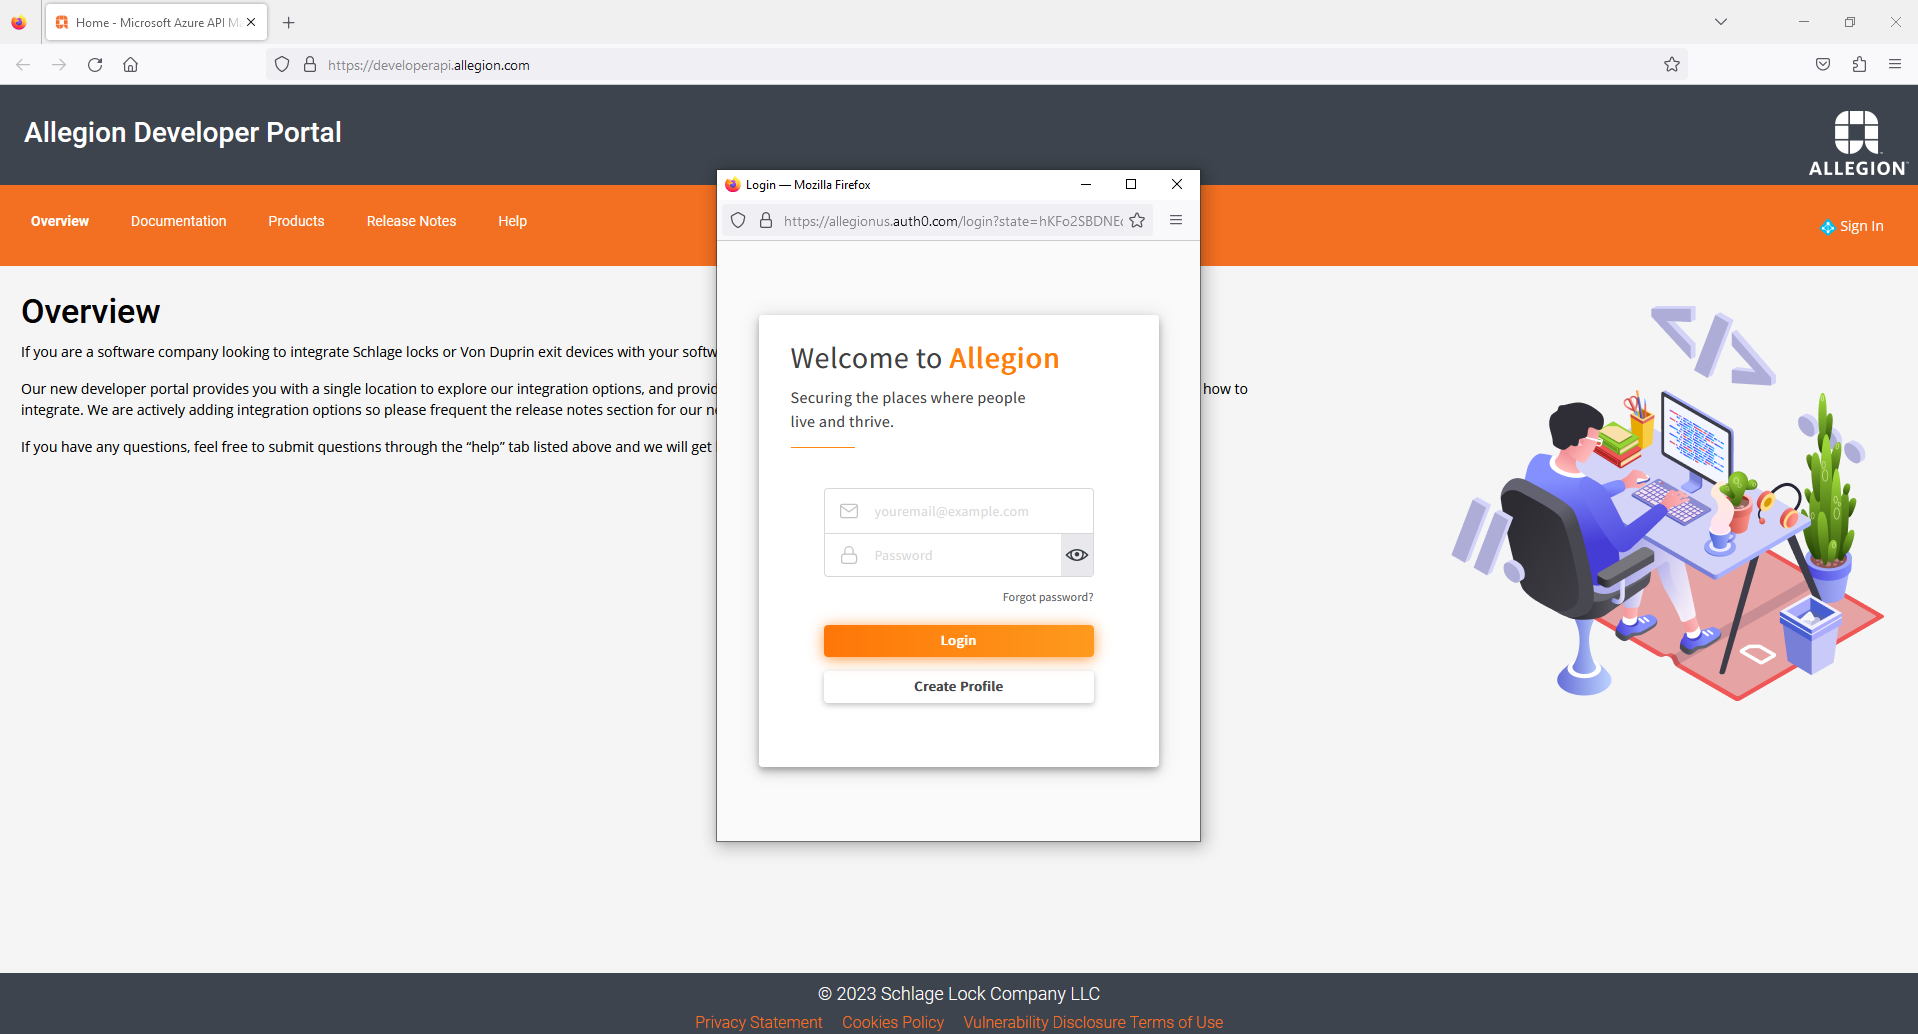
Task: Click the © 2023 Schlage Lock Company LLC text
Action: coord(959,994)
